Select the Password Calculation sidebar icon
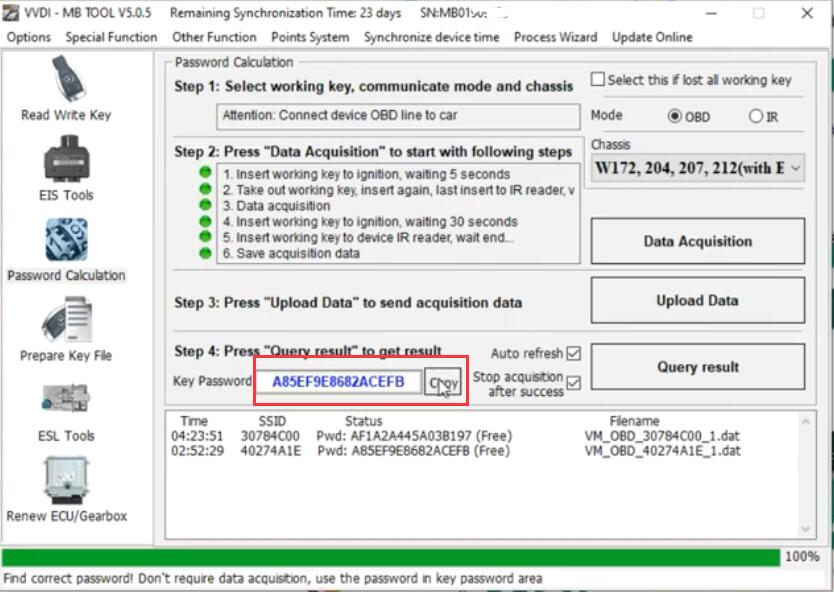 [66, 240]
